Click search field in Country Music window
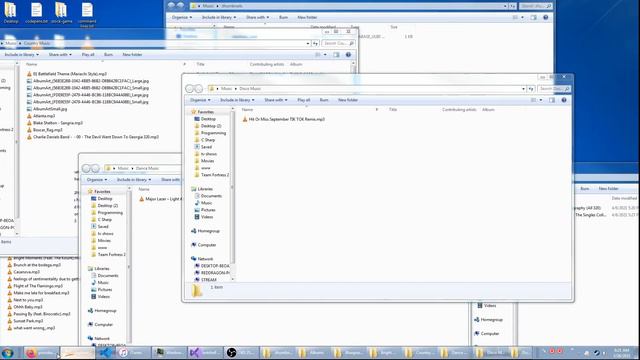Screen dimensions: 640x360 (338, 43)
